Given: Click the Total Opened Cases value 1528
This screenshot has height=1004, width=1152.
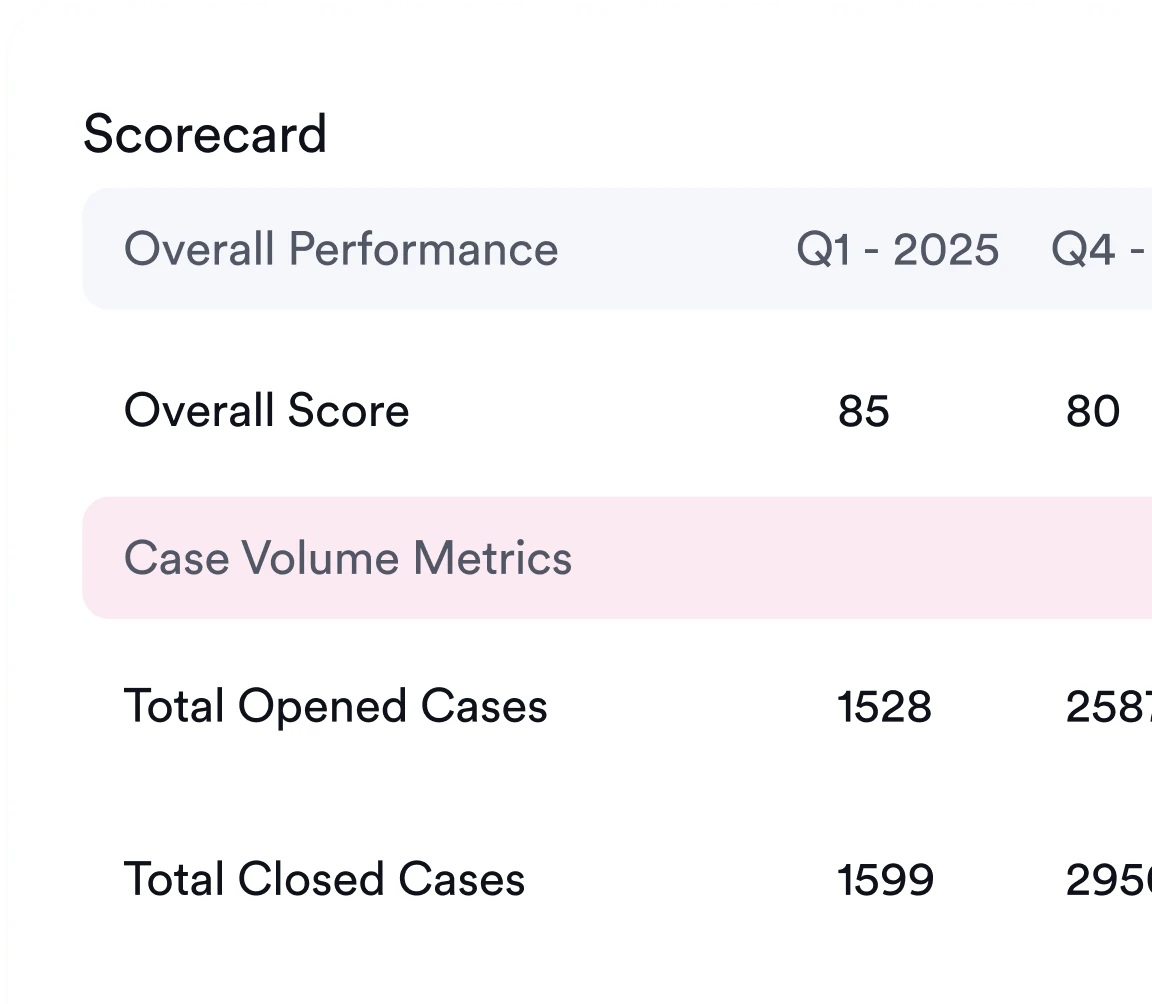Looking at the screenshot, I should pyautogui.click(x=884, y=707).
